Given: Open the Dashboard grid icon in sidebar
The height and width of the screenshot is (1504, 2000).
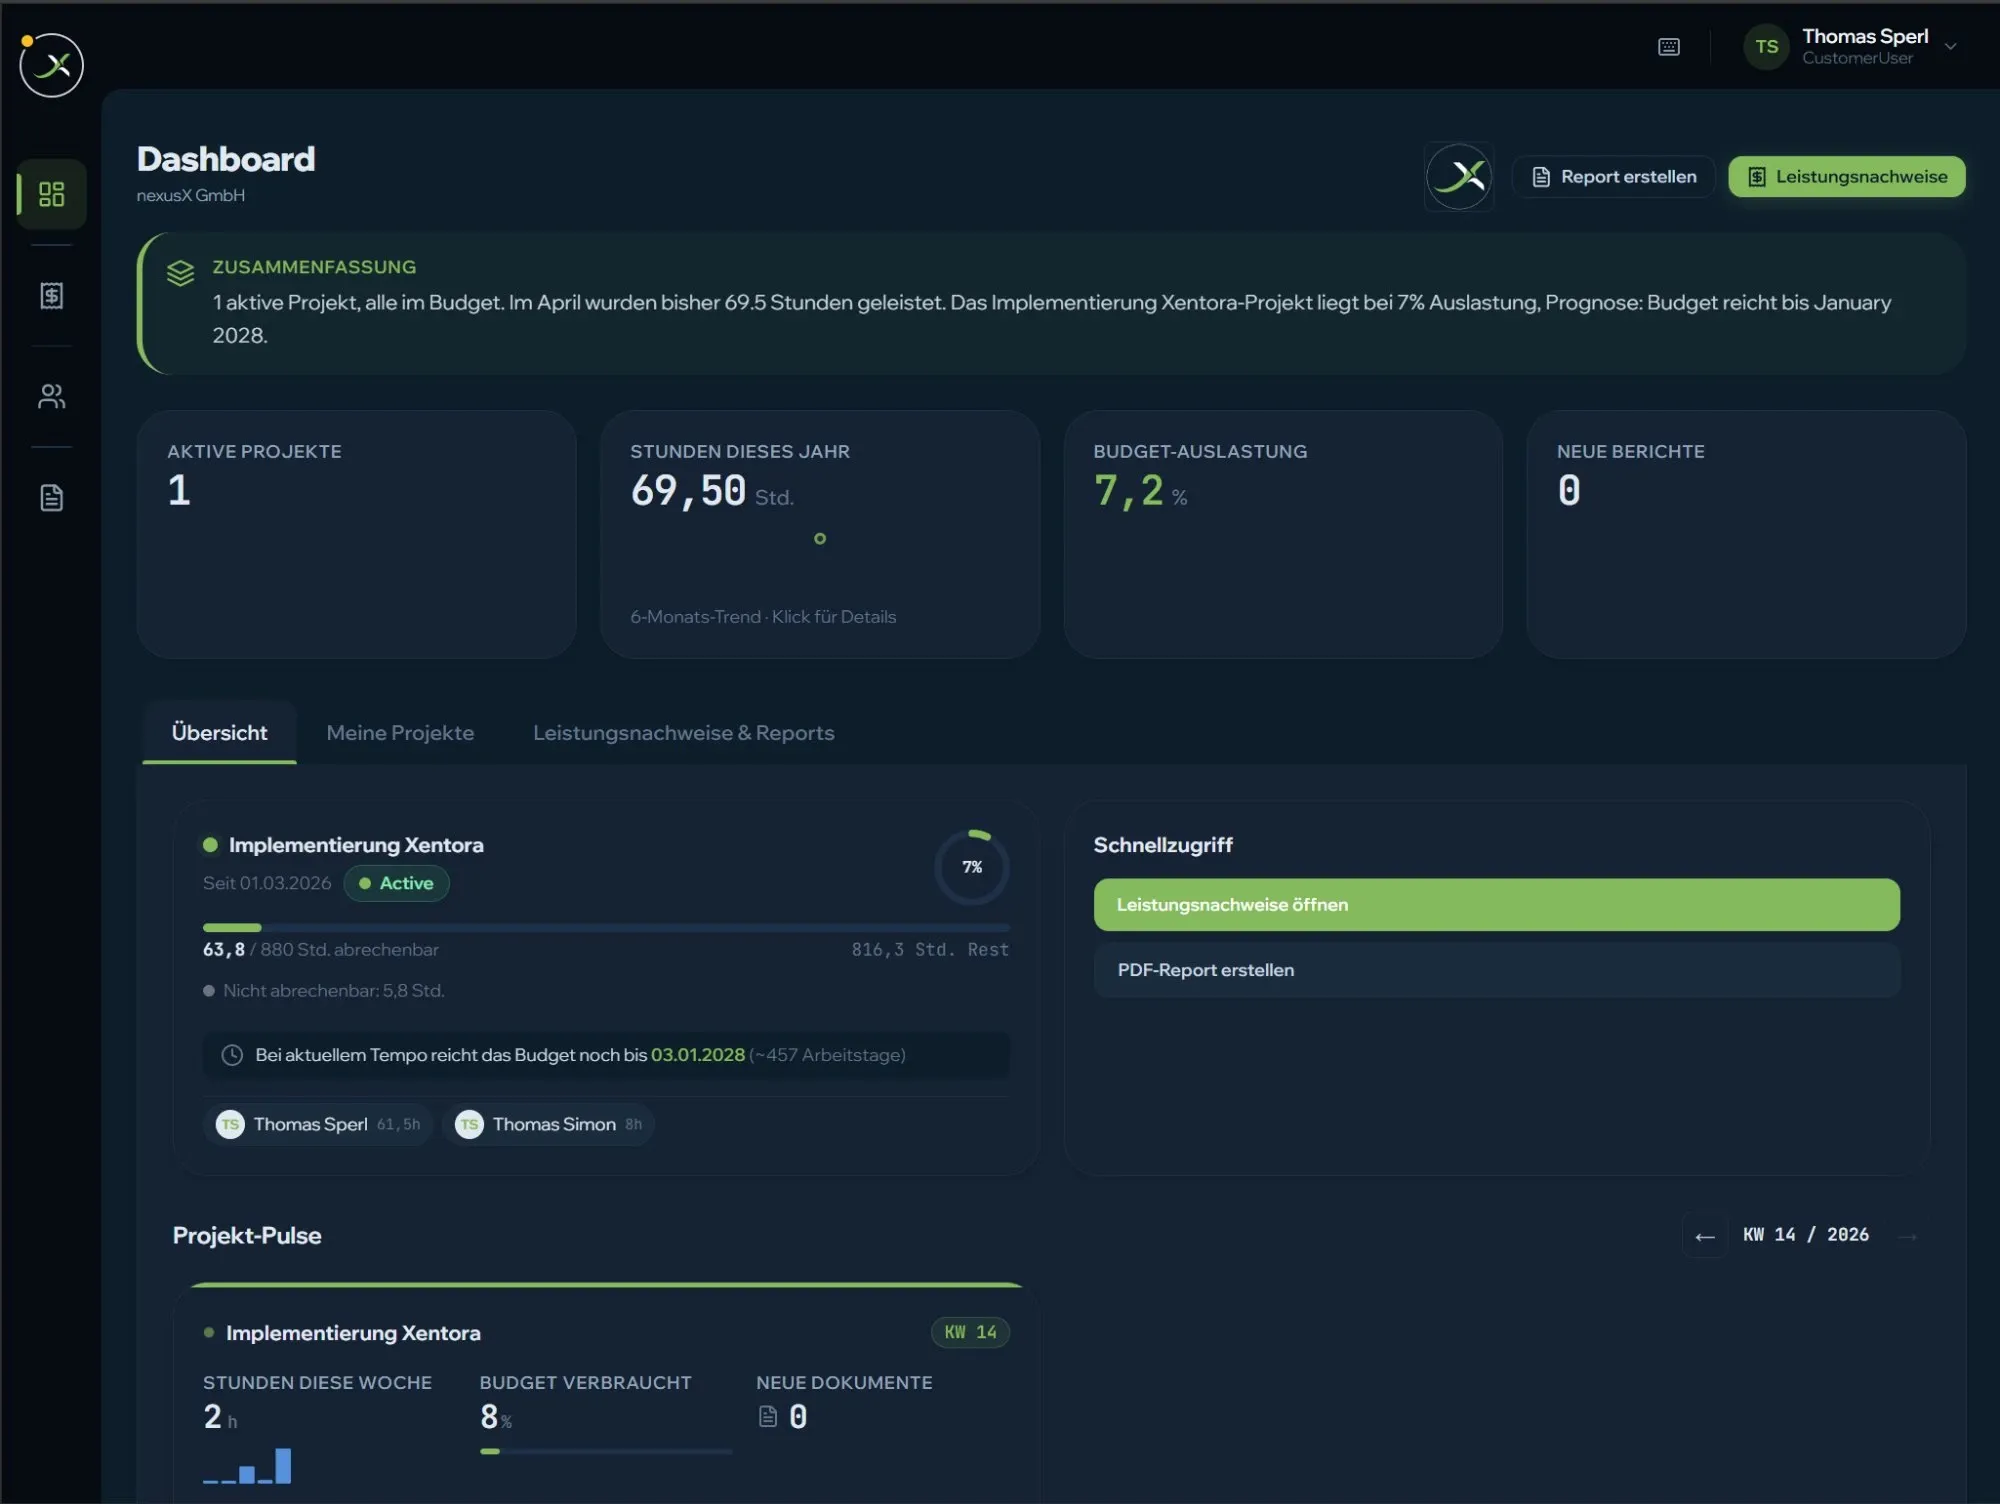Looking at the screenshot, I should click(51, 194).
